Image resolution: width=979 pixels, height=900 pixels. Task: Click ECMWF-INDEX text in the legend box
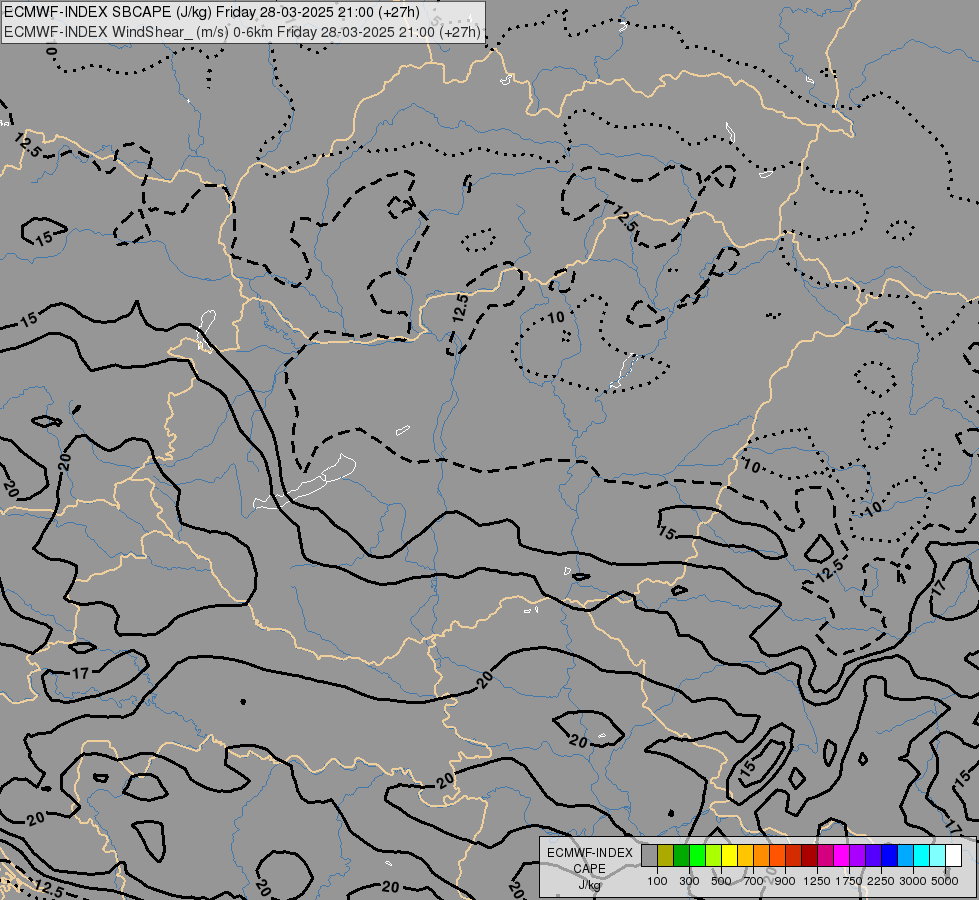tap(590, 853)
